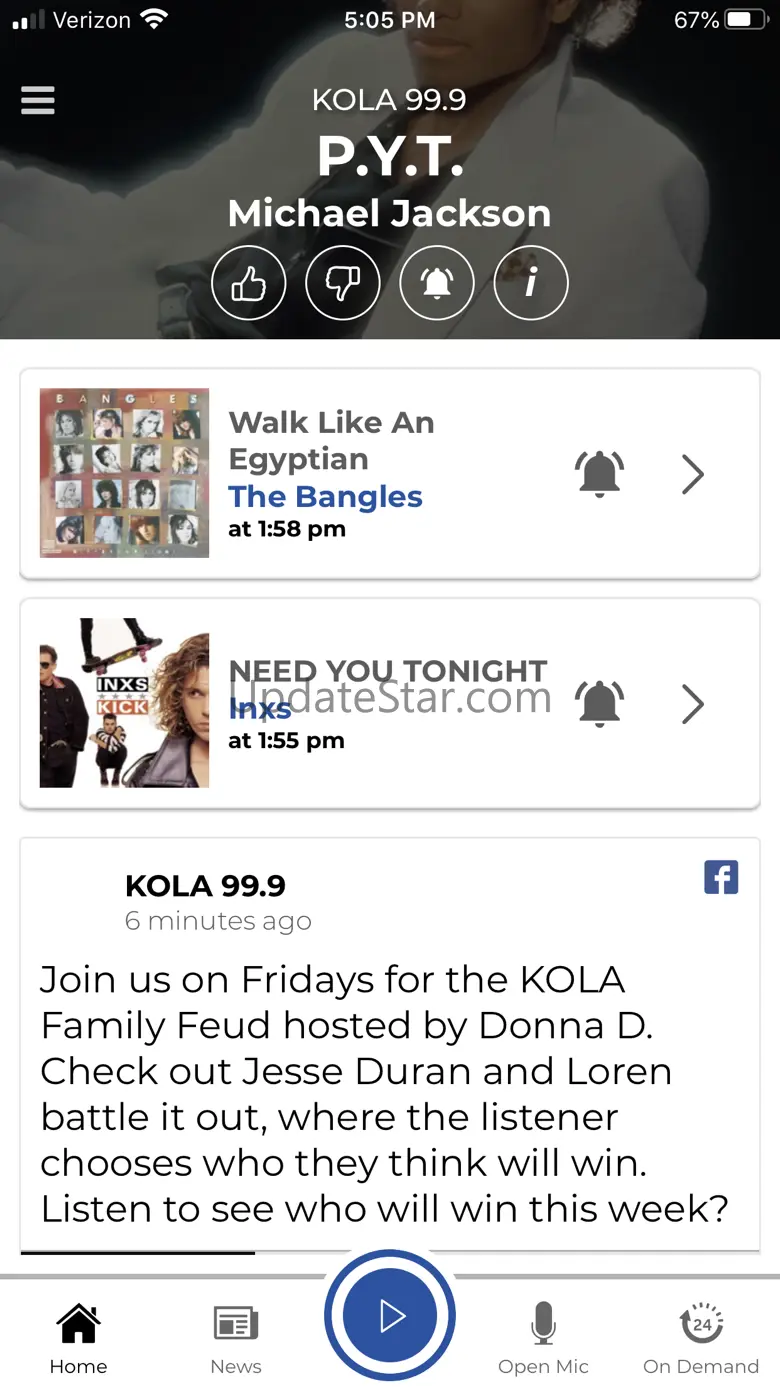The width and height of the screenshot is (780, 1387).
Task: Open the News tab
Action: click(x=236, y=1338)
